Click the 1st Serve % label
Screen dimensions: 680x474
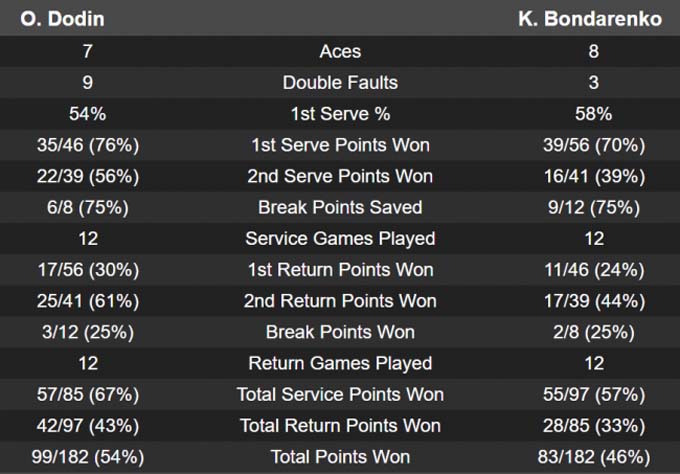point(340,114)
